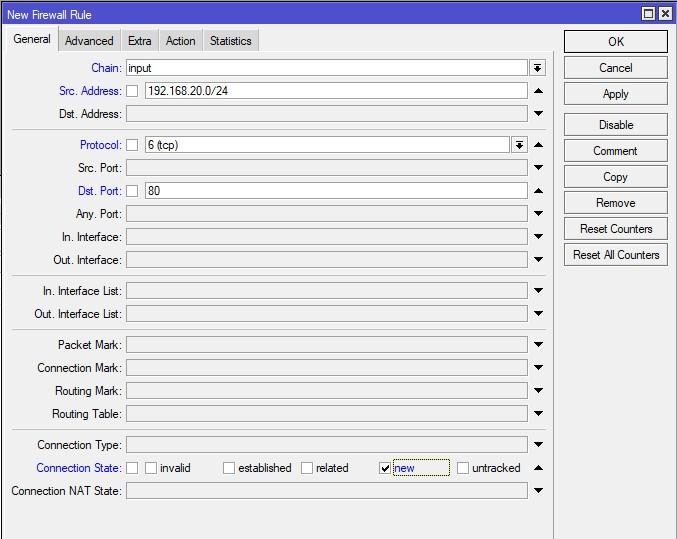
Task: Click the Dst. Port field containing 80
Action: pyautogui.click(x=336, y=190)
